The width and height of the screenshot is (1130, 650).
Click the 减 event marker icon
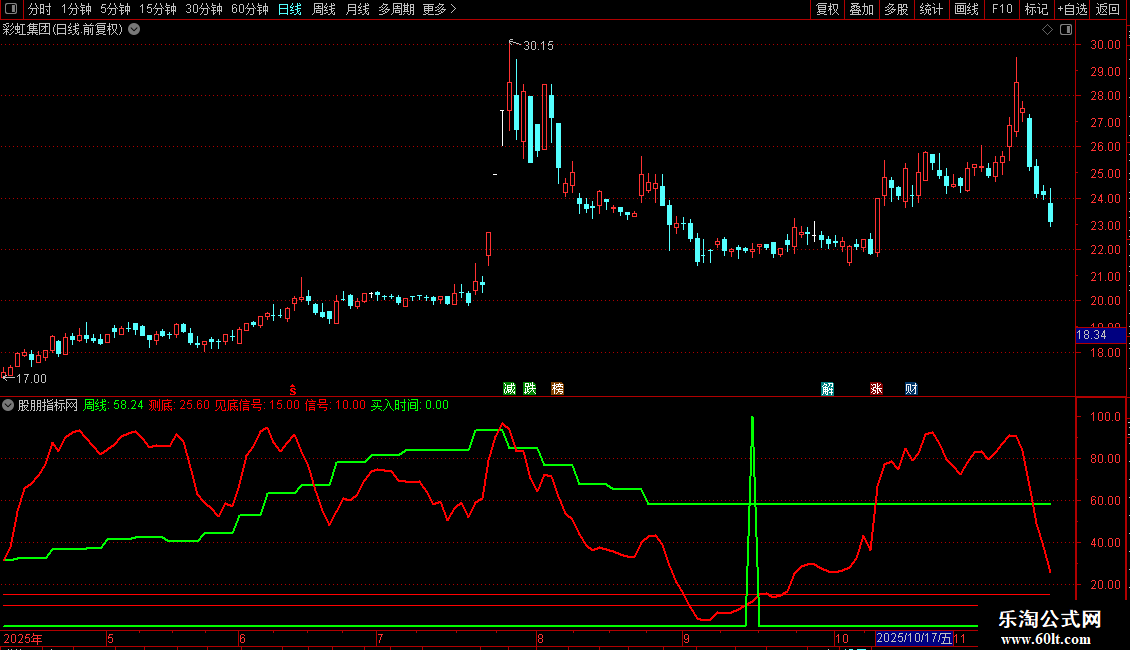pyautogui.click(x=510, y=388)
